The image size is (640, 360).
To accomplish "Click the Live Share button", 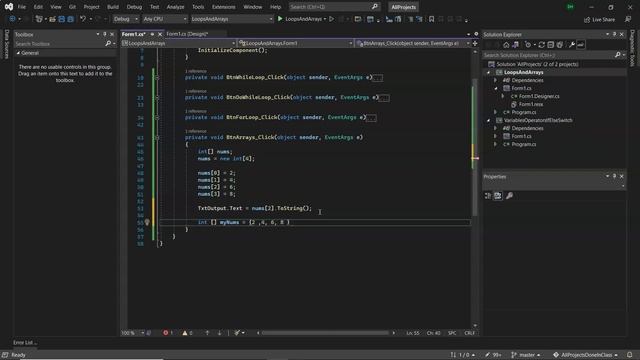I will [600, 19].
